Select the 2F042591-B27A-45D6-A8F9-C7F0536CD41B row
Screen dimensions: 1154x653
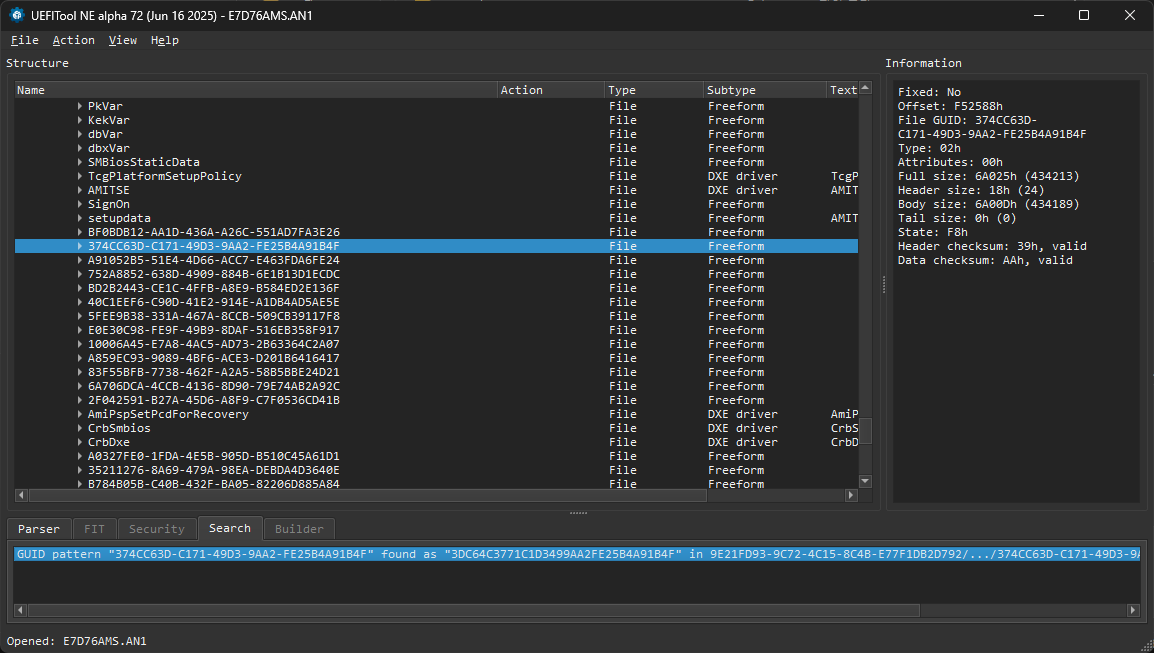[436, 400]
